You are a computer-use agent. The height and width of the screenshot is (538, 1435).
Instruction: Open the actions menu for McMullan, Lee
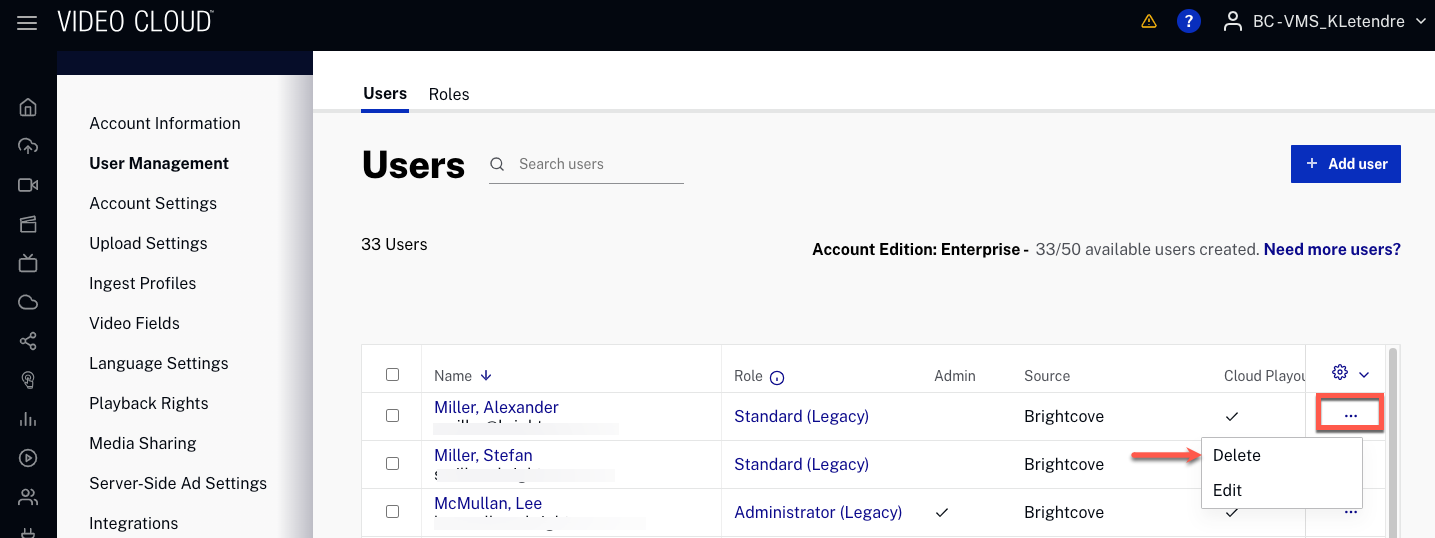pos(1350,512)
